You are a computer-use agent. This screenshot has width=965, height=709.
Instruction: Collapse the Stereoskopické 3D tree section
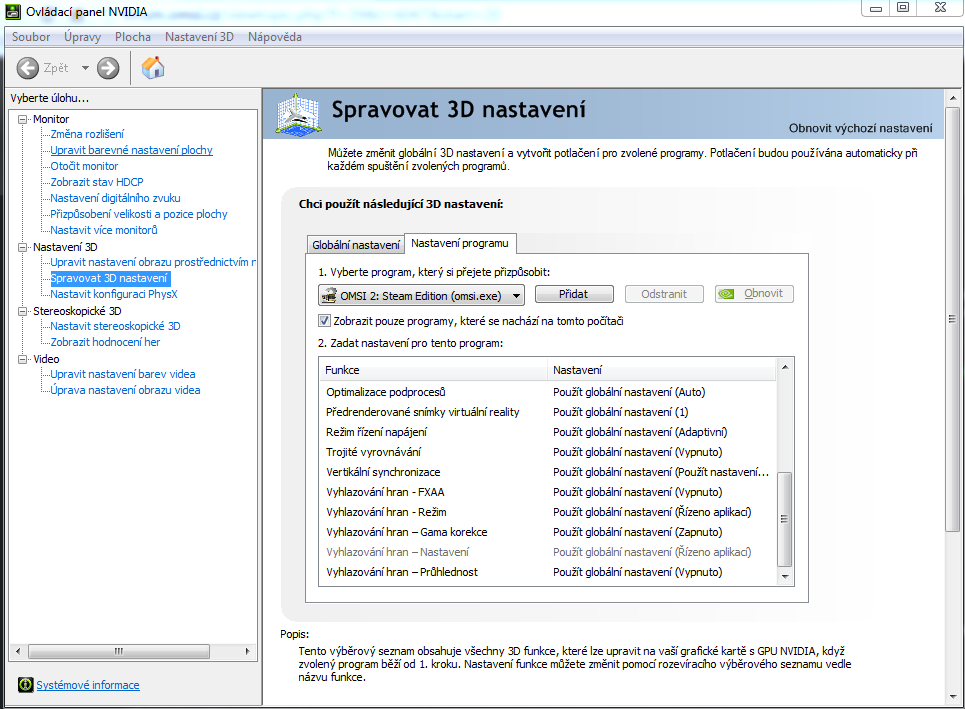click(23, 311)
